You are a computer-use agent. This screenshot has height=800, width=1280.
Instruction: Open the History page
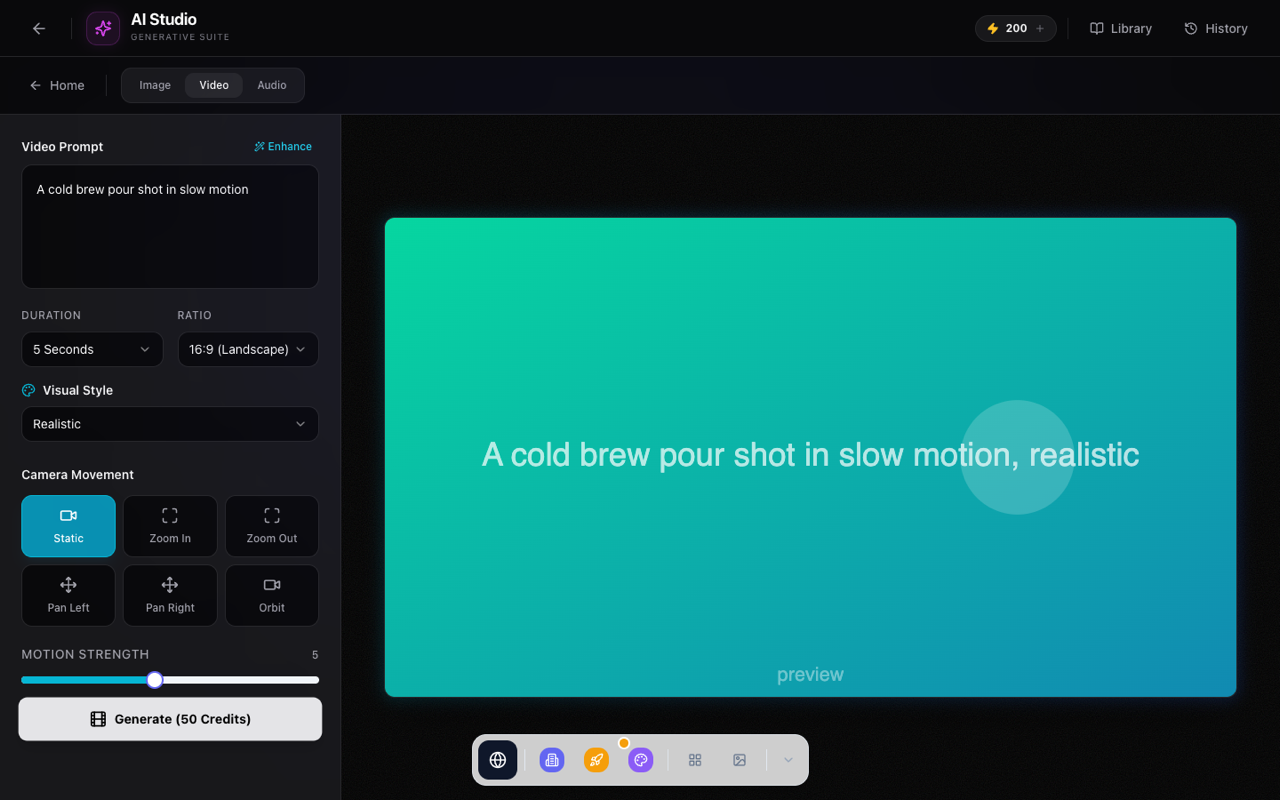click(1216, 28)
